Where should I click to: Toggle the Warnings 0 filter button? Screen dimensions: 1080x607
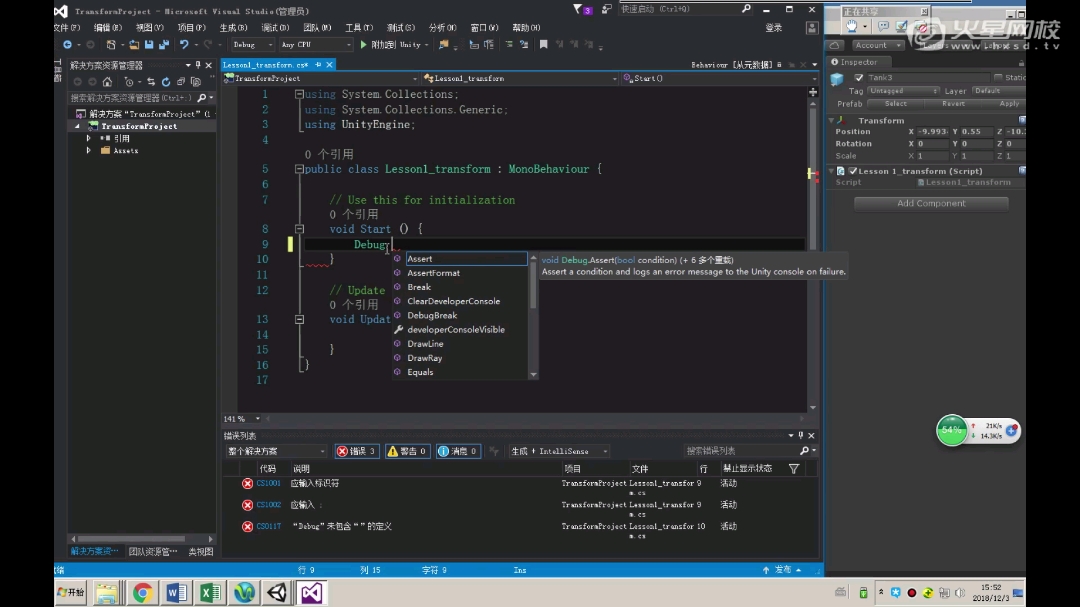tap(407, 451)
